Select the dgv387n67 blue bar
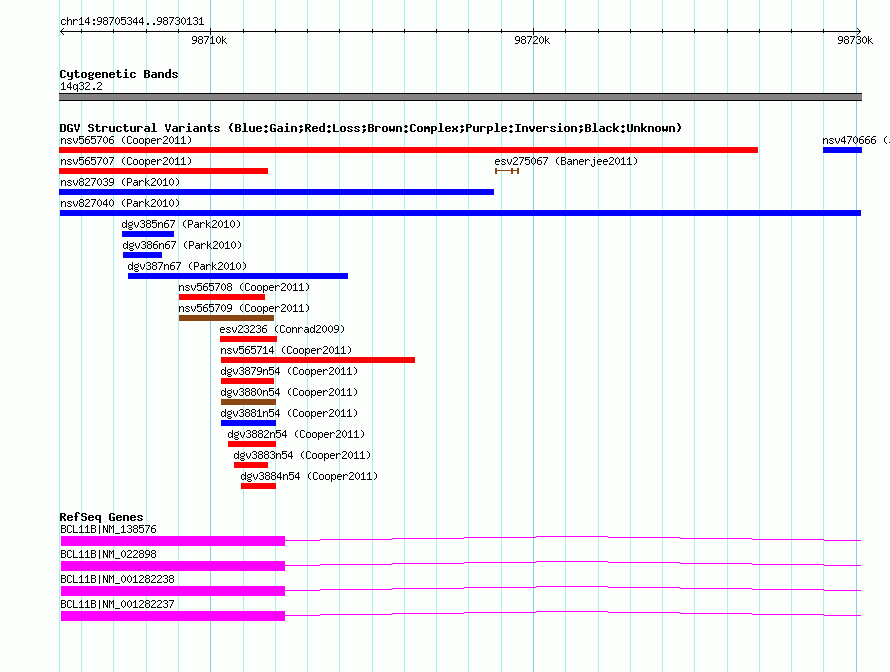 click(238, 276)
